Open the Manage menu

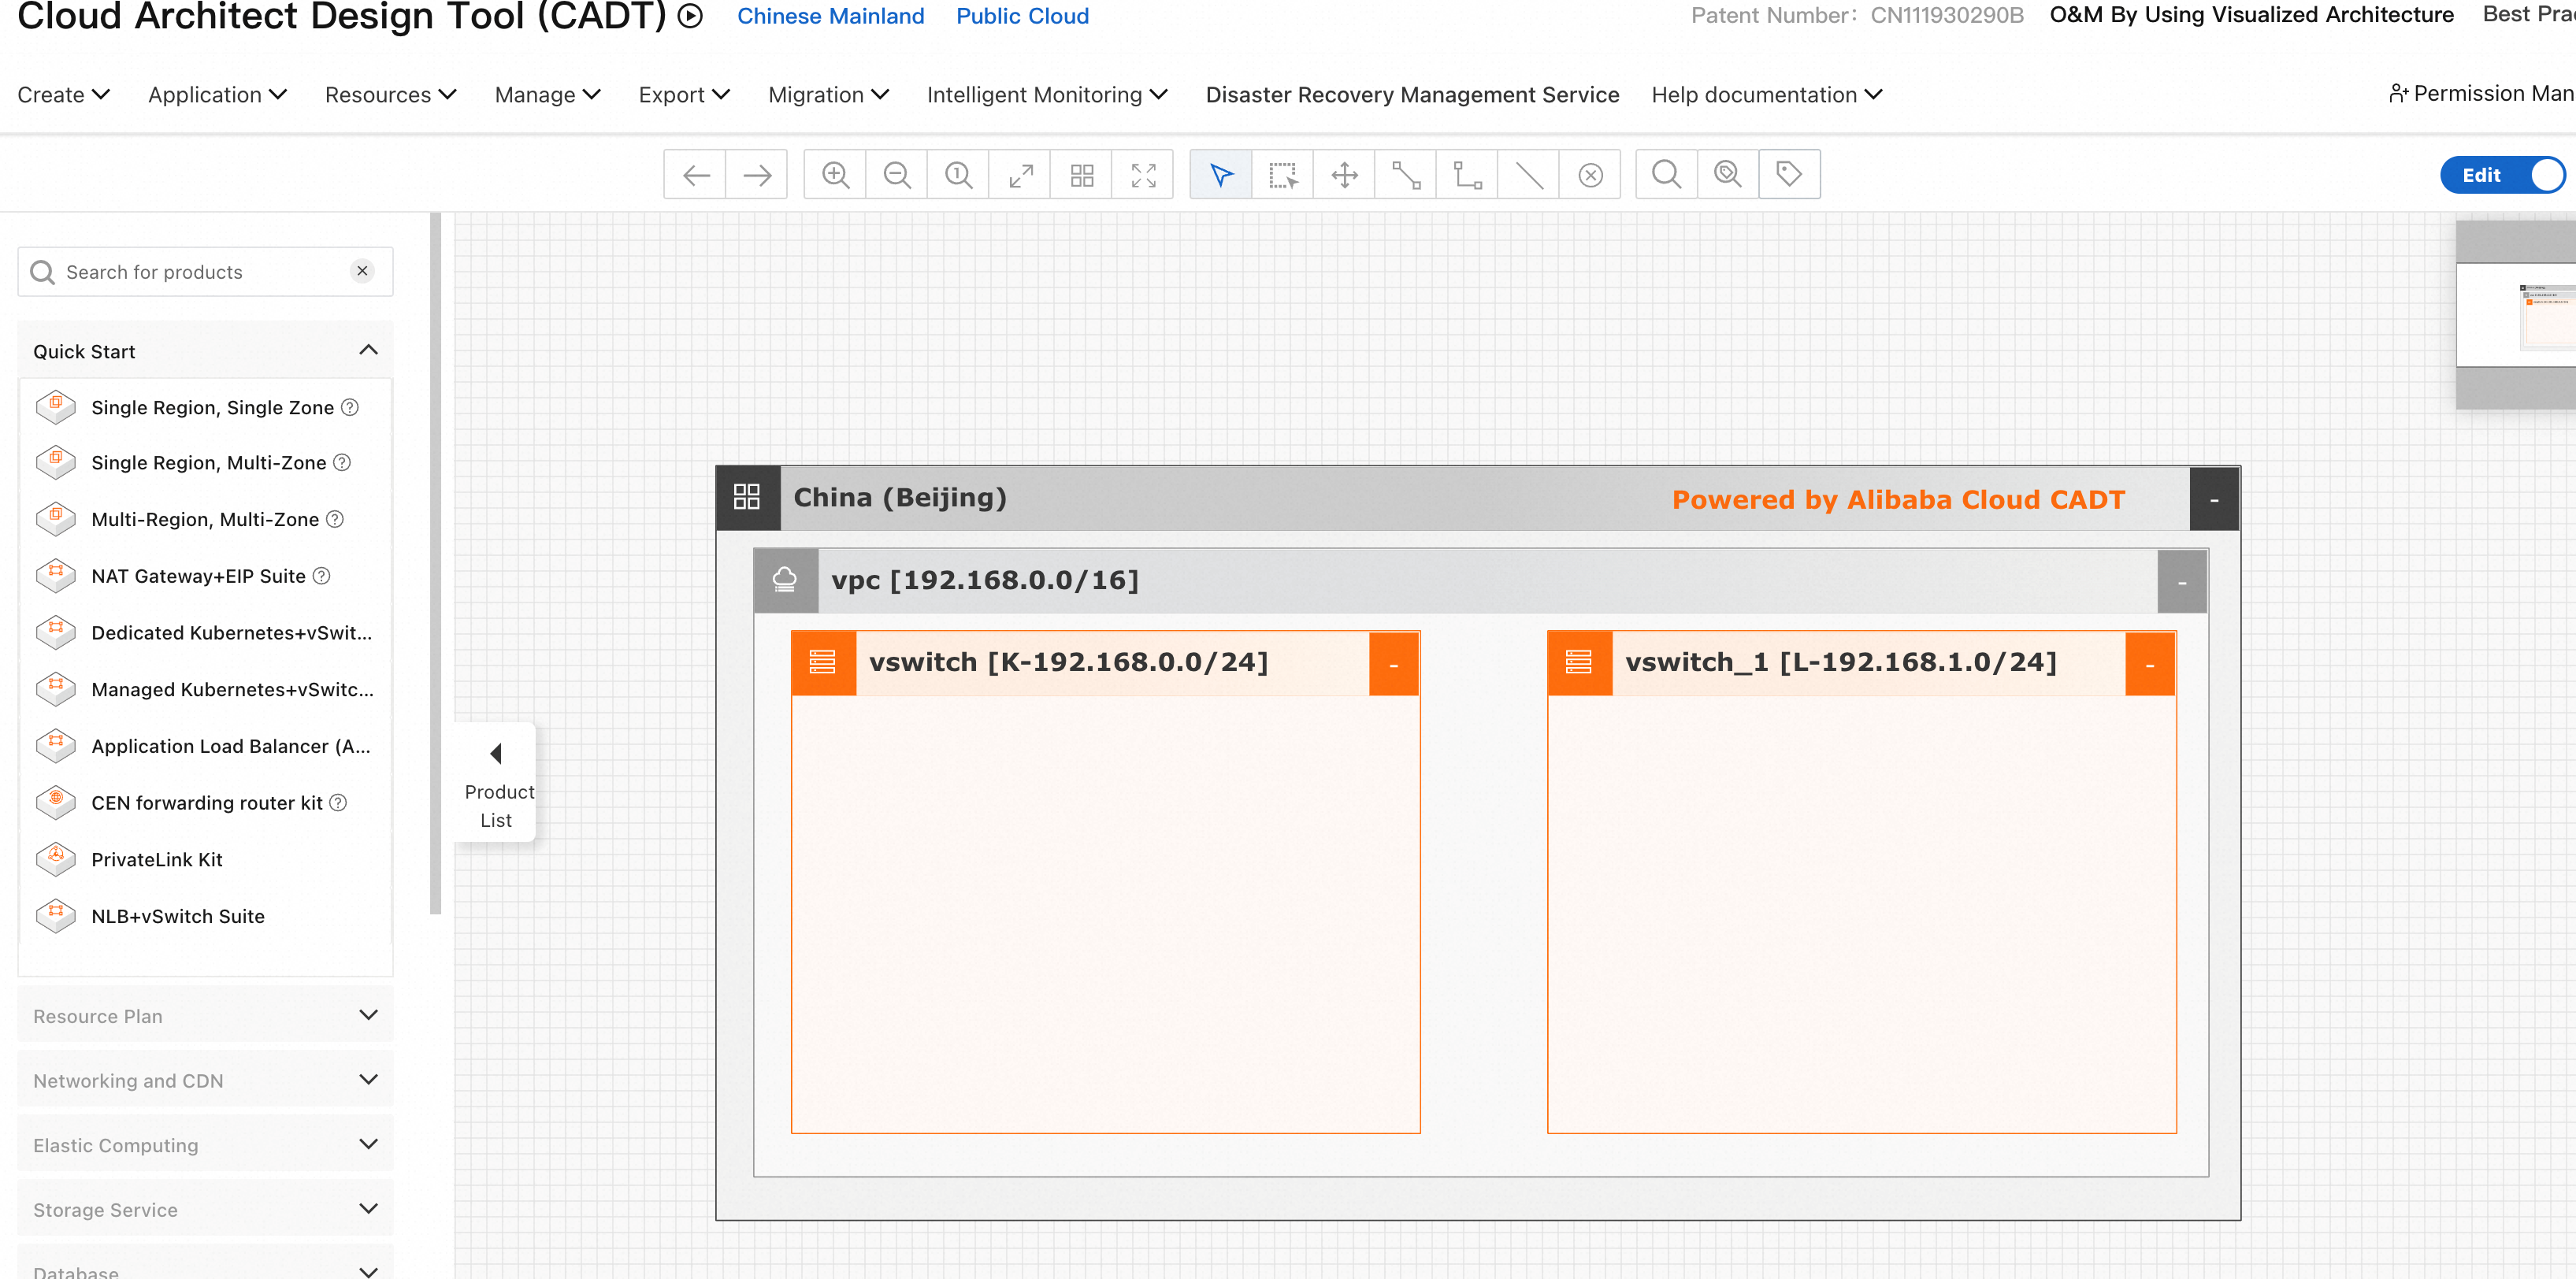coord(547,94)
